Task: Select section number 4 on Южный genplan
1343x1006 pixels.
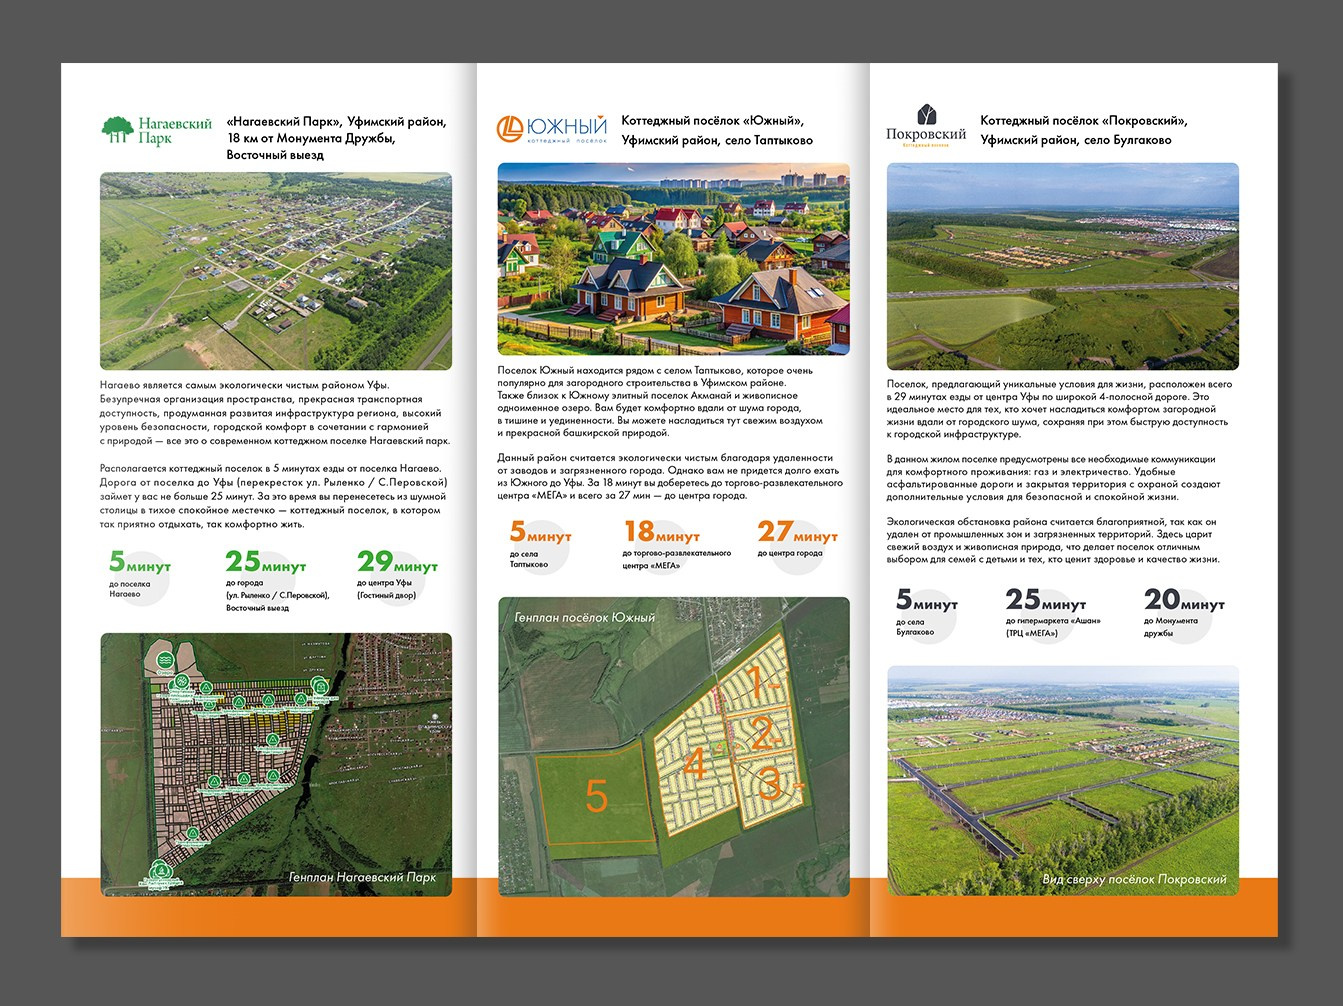Action: click(x=694, y=765)
